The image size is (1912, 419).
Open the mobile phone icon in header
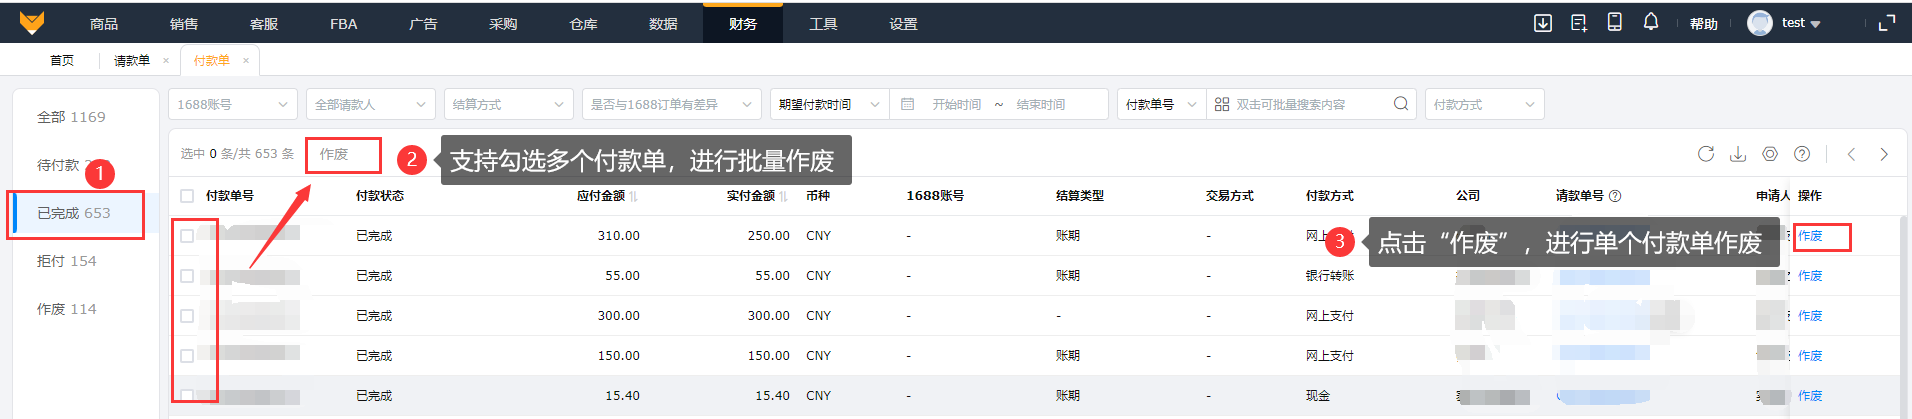pos(1614,22)
